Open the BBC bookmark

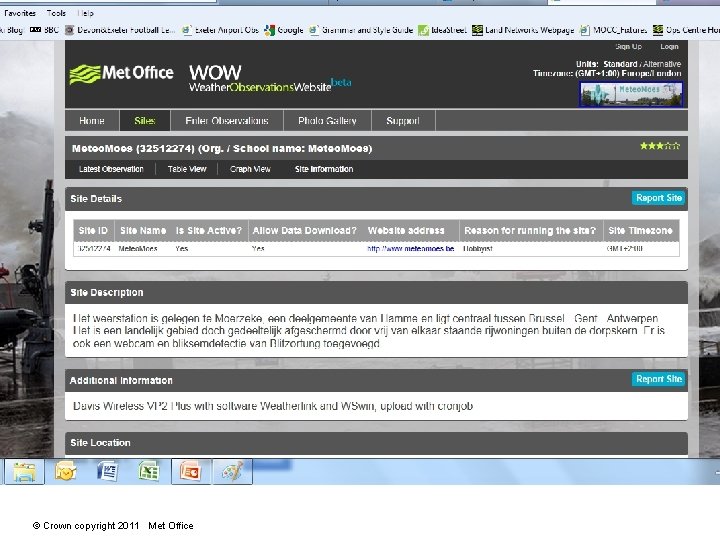coord(45,30)
